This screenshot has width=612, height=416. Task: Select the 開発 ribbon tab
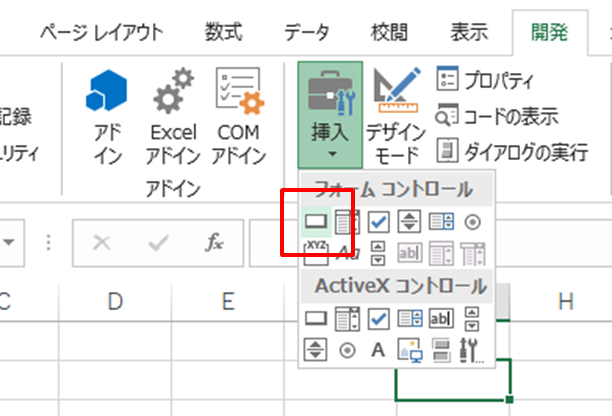[x=550, y=32]
